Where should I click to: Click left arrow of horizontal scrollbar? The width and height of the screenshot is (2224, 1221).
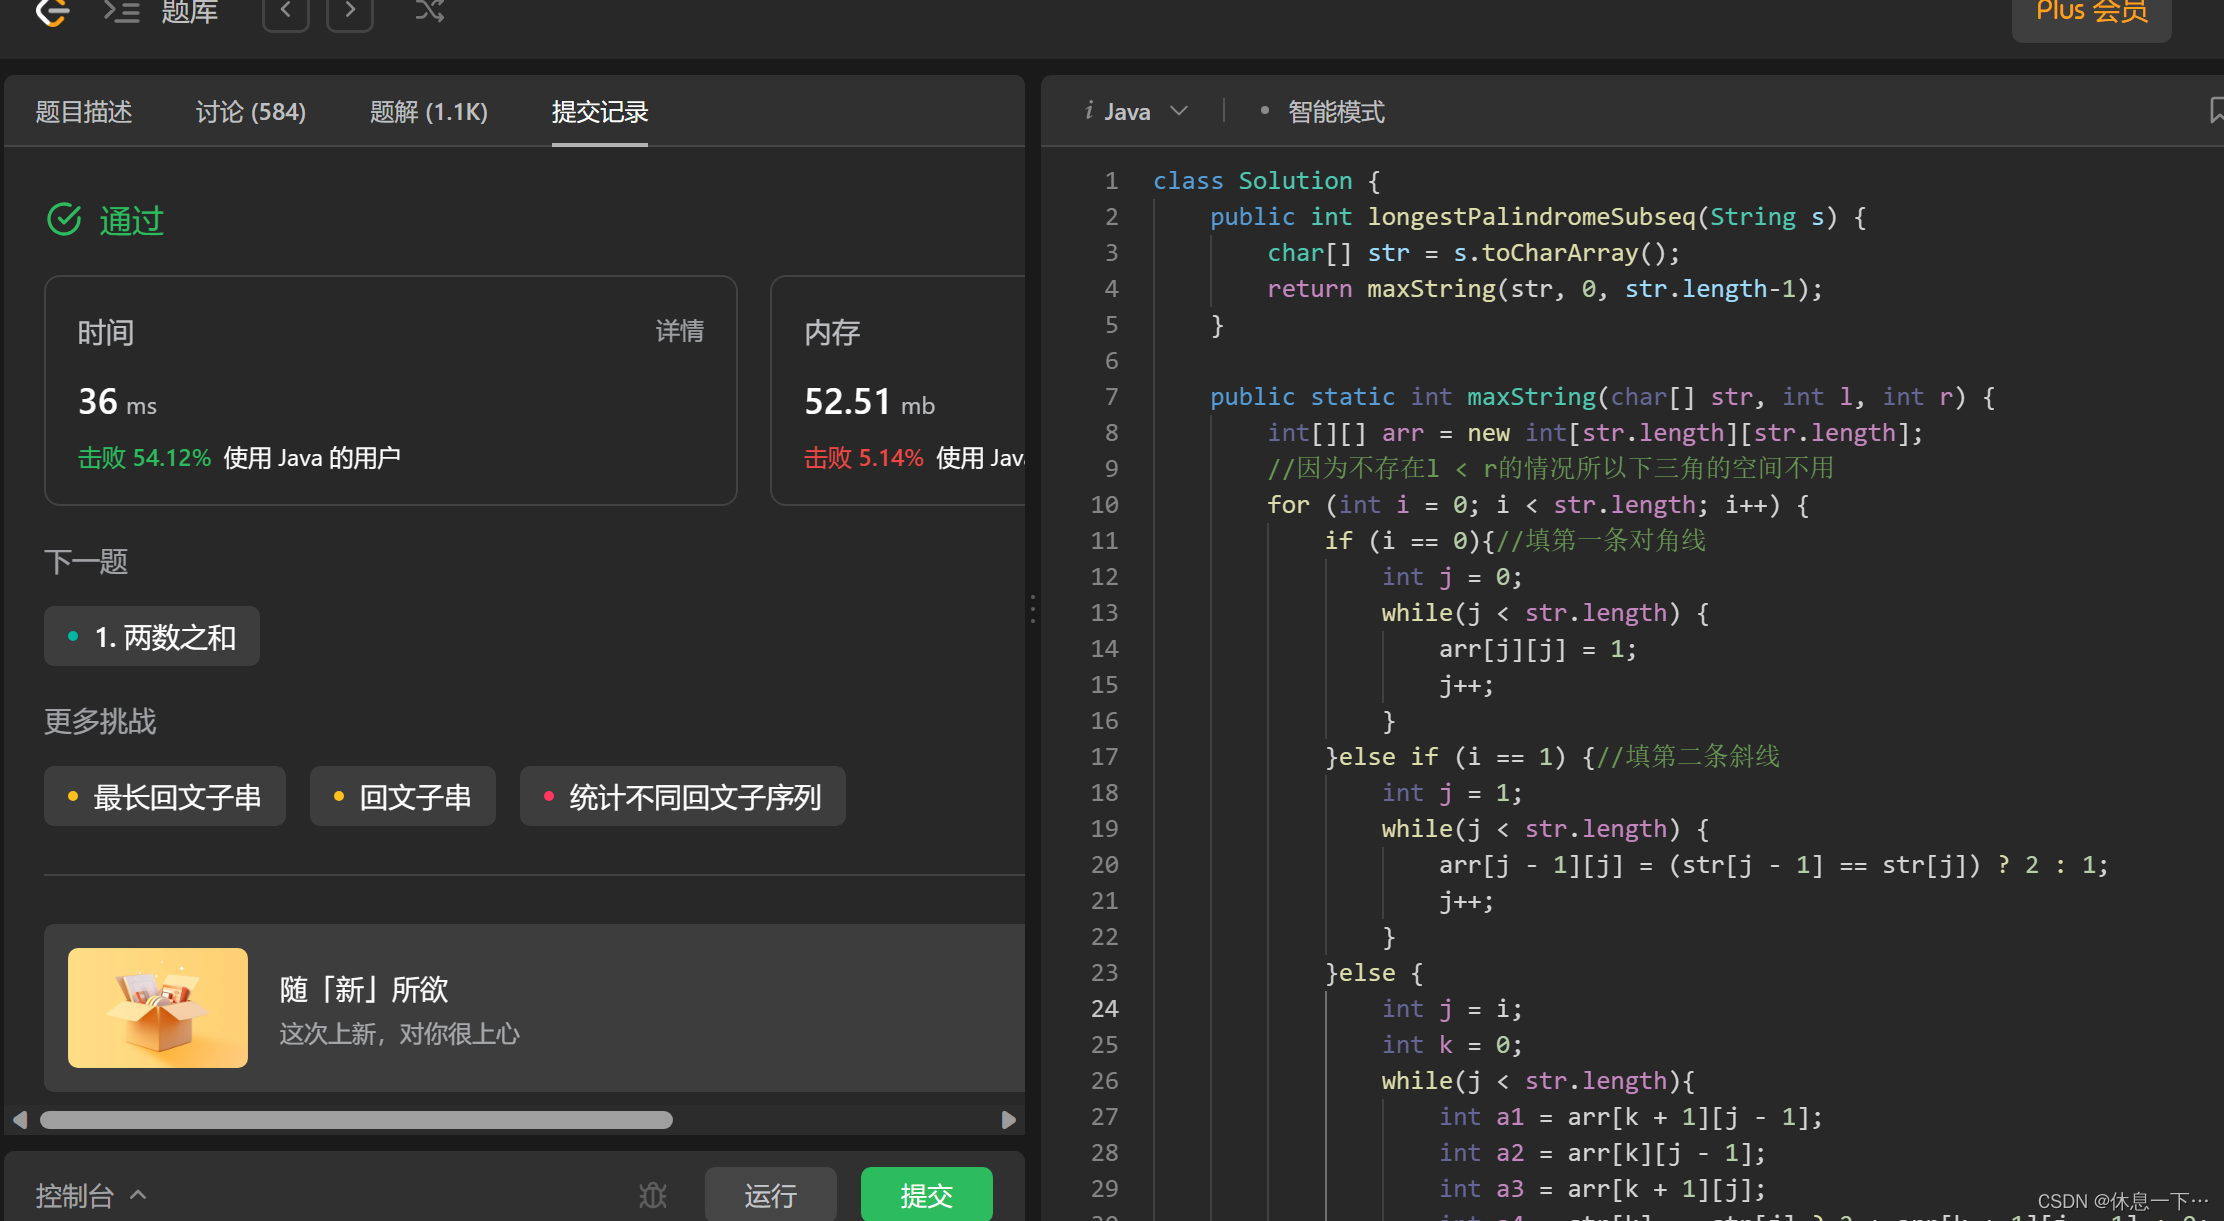point(20,1120)
